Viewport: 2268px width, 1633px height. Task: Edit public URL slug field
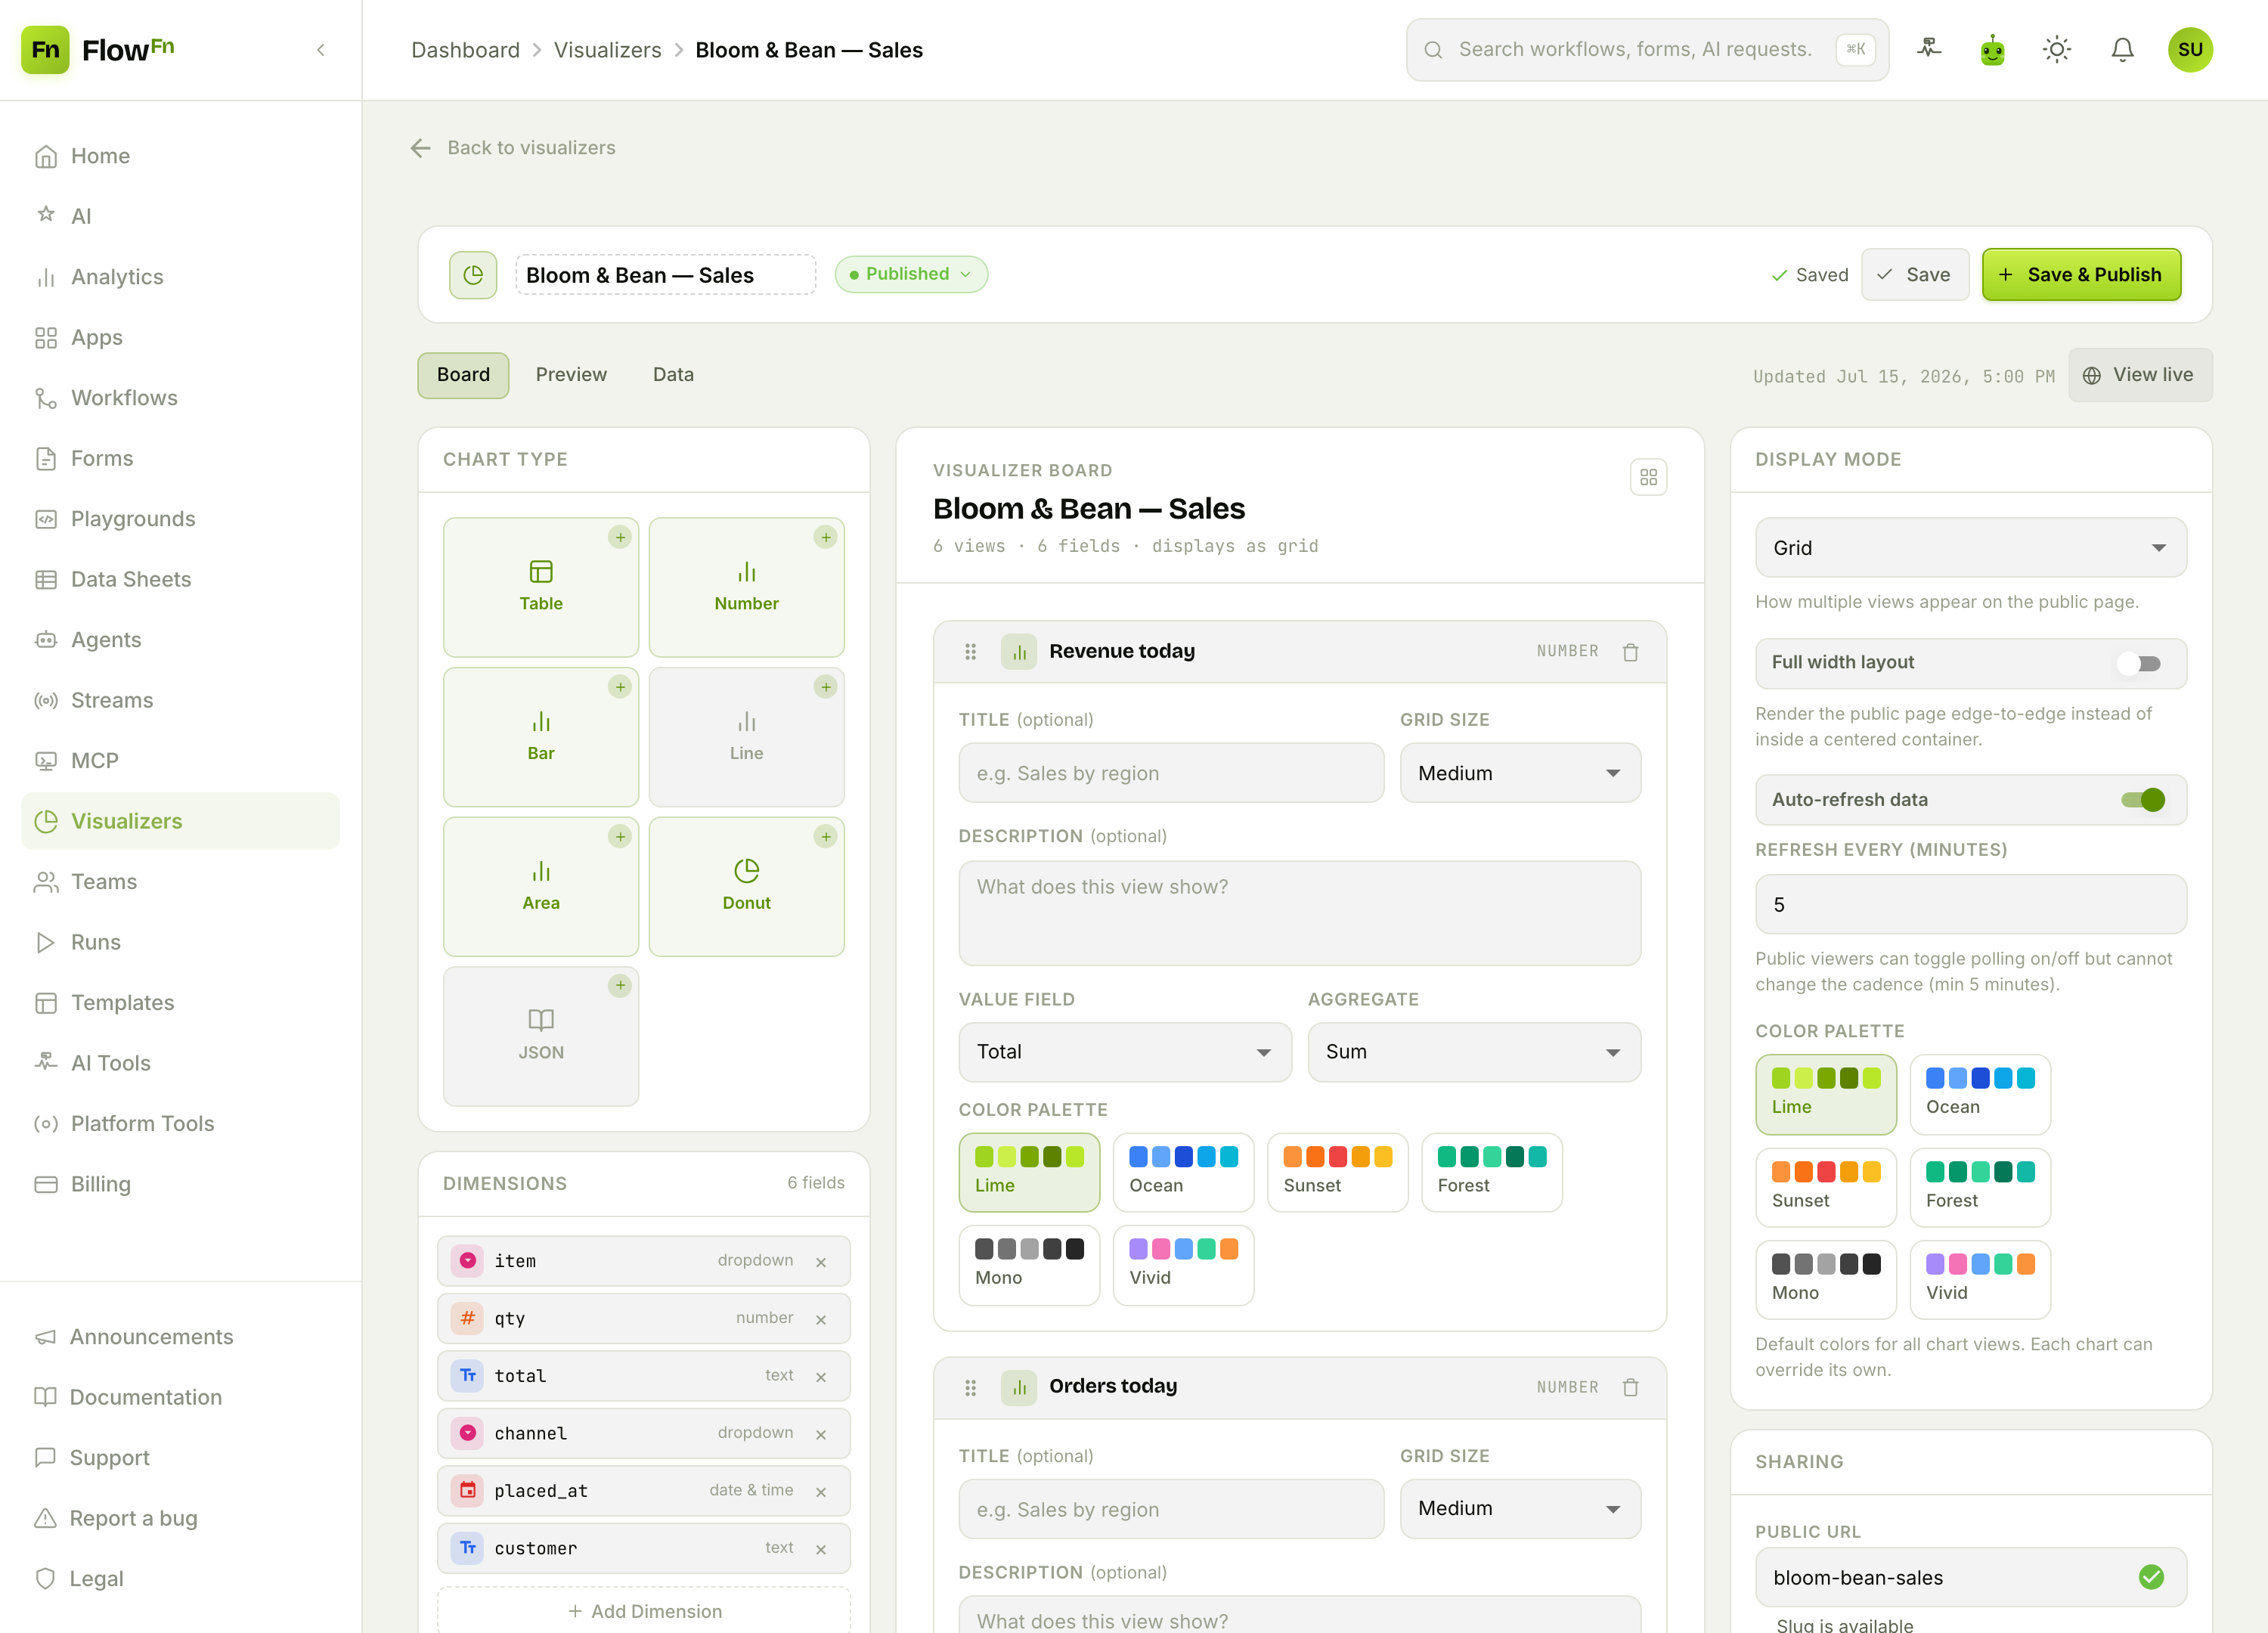[x=1970, y=1578]
